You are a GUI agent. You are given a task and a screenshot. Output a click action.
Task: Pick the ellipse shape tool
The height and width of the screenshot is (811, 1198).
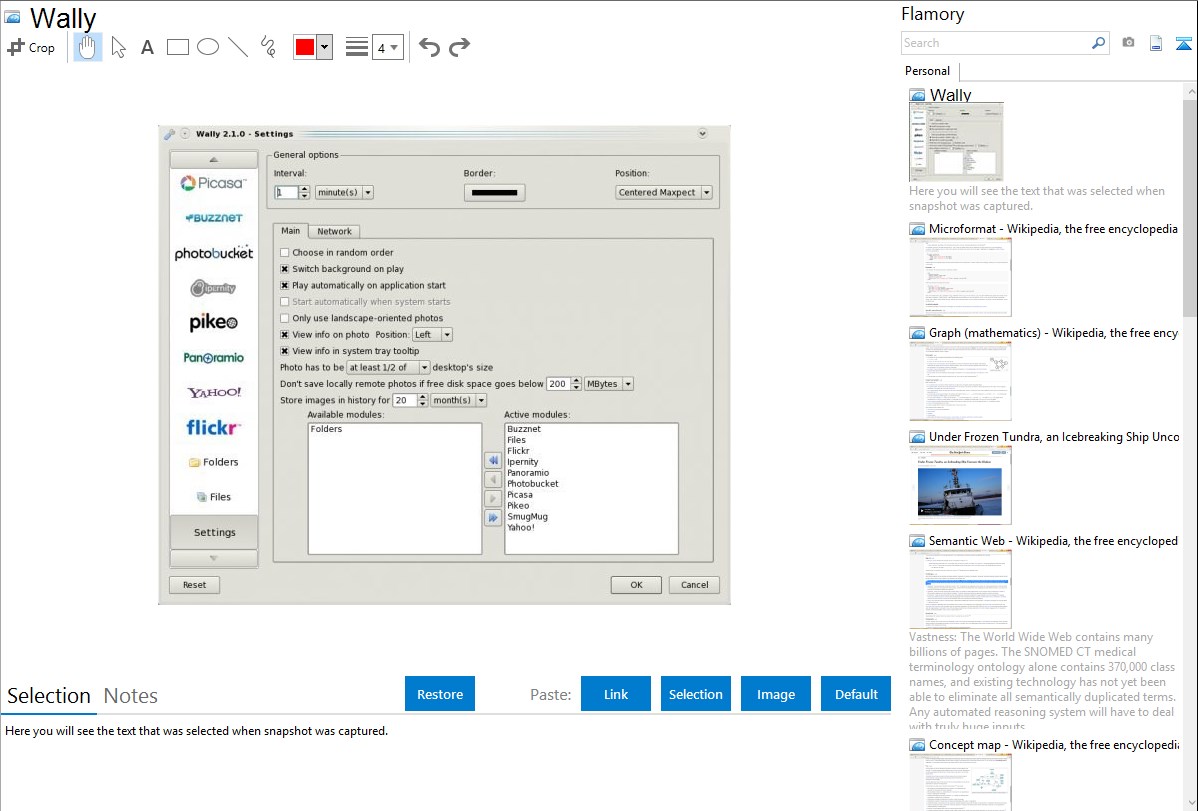(x=208, y=47)
